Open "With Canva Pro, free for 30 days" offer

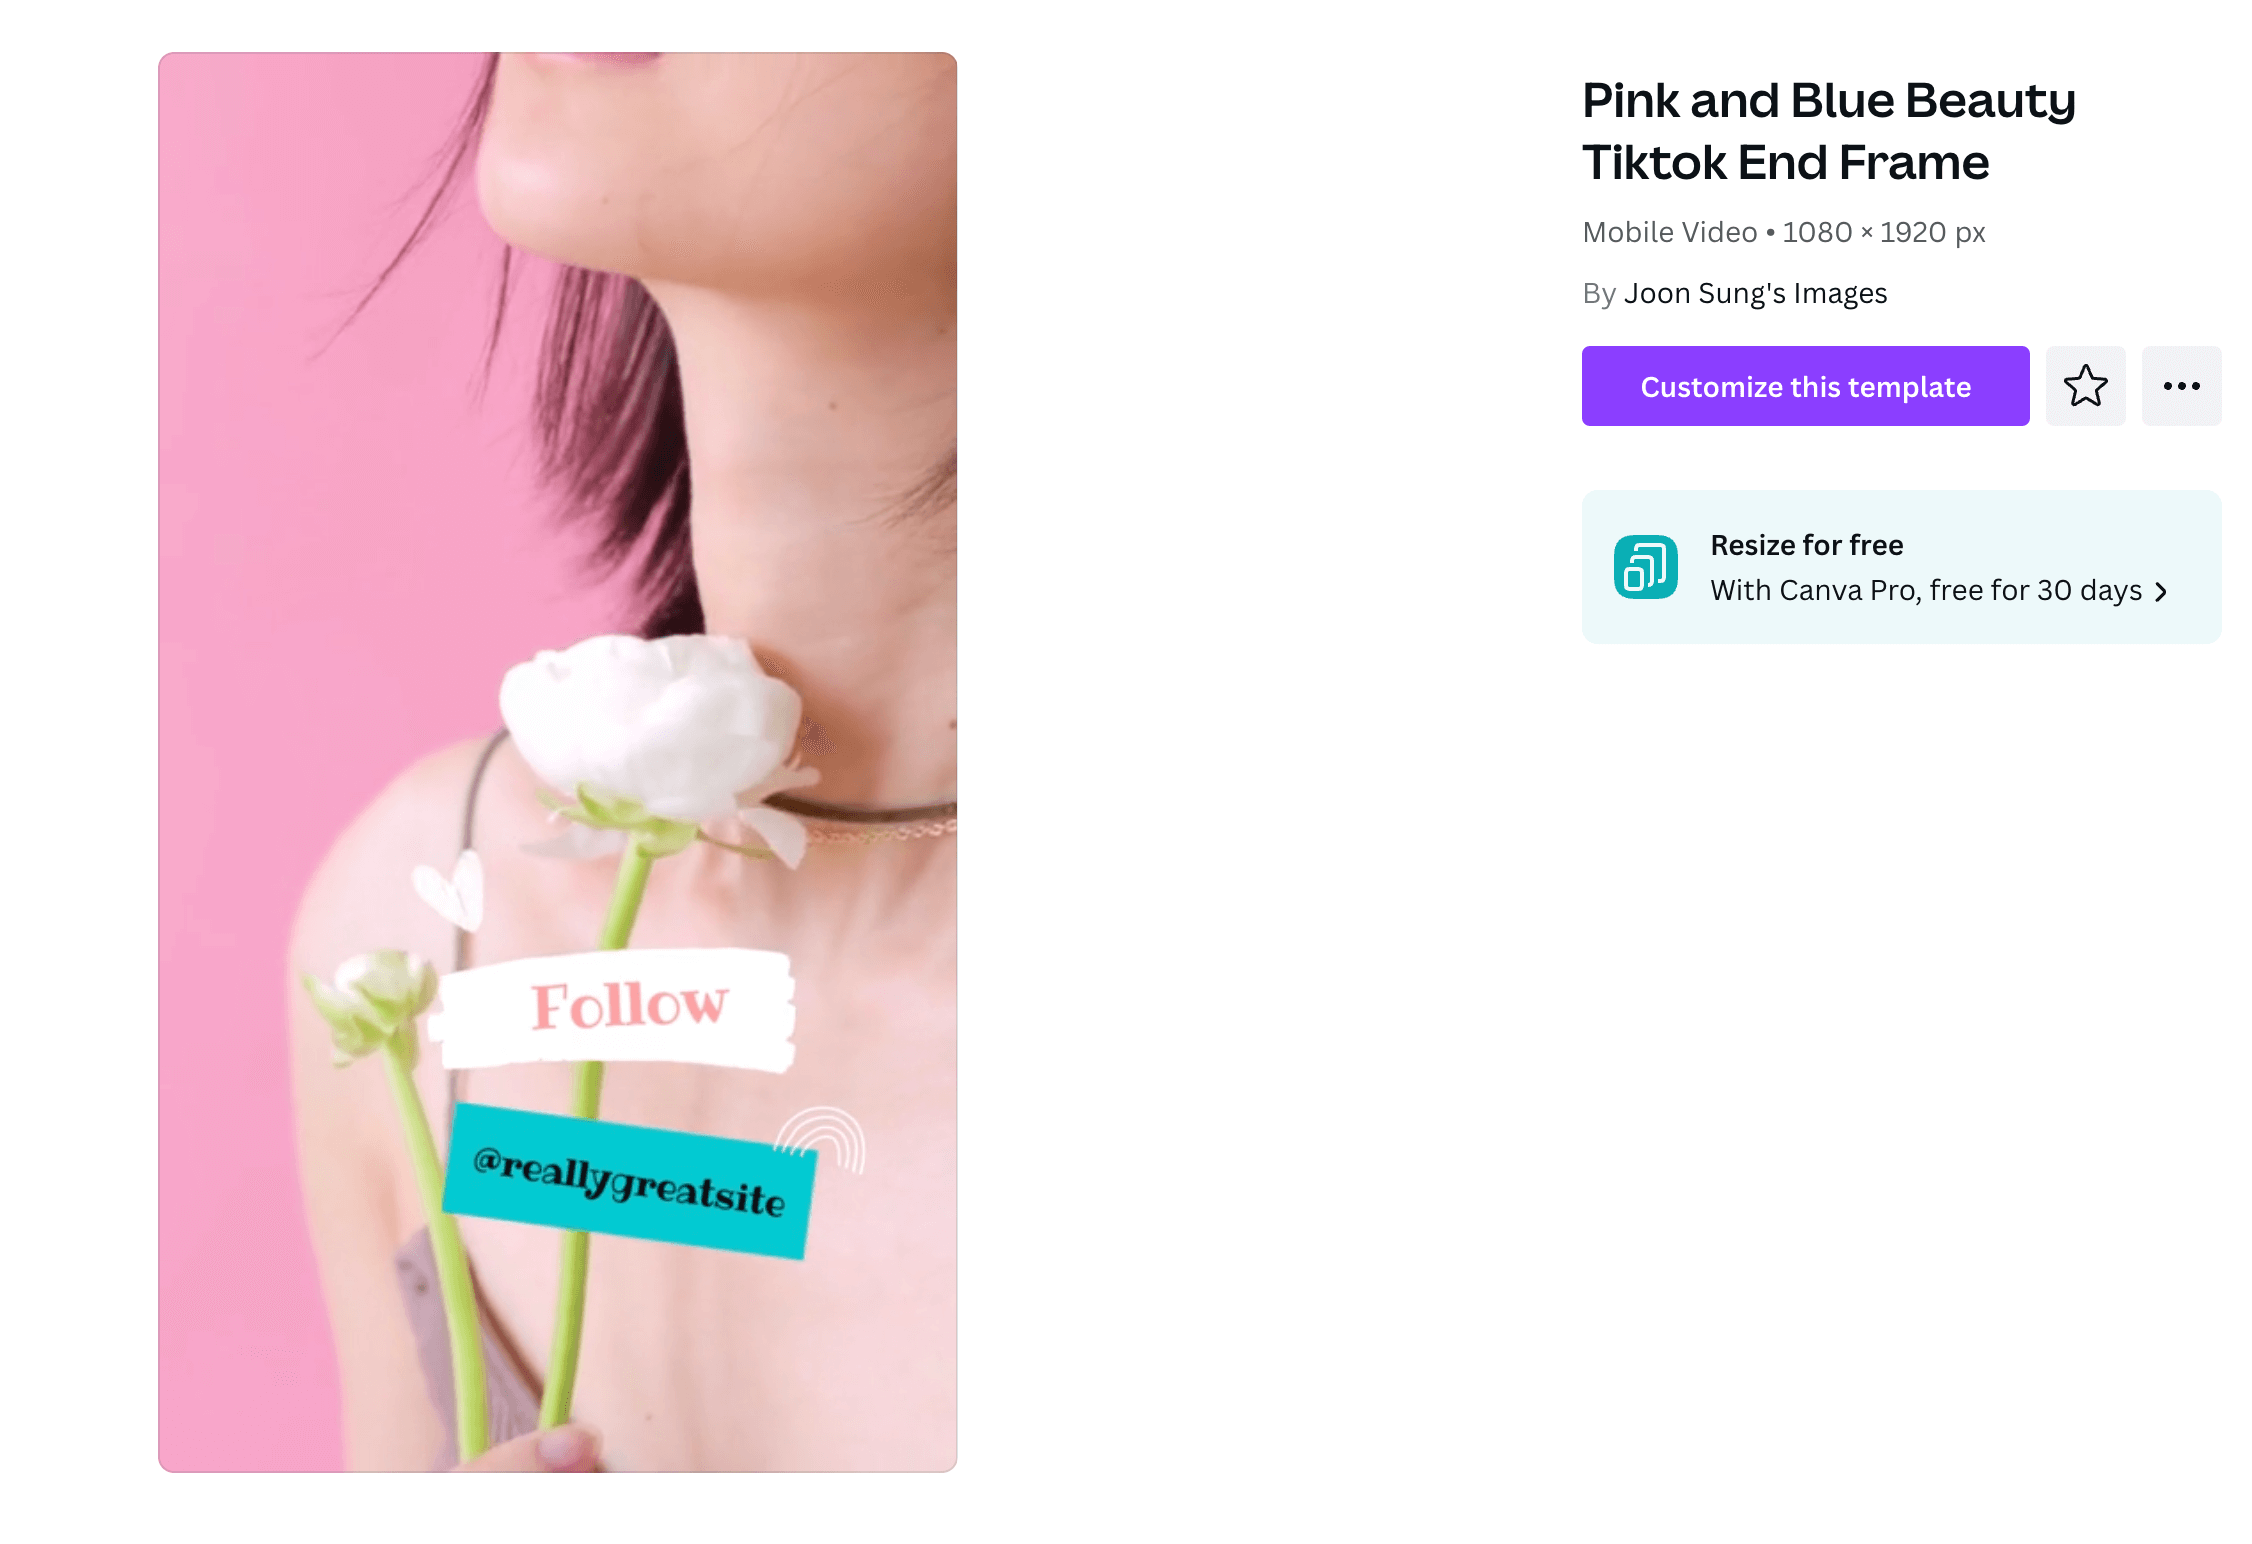(x=1926, y=590)
